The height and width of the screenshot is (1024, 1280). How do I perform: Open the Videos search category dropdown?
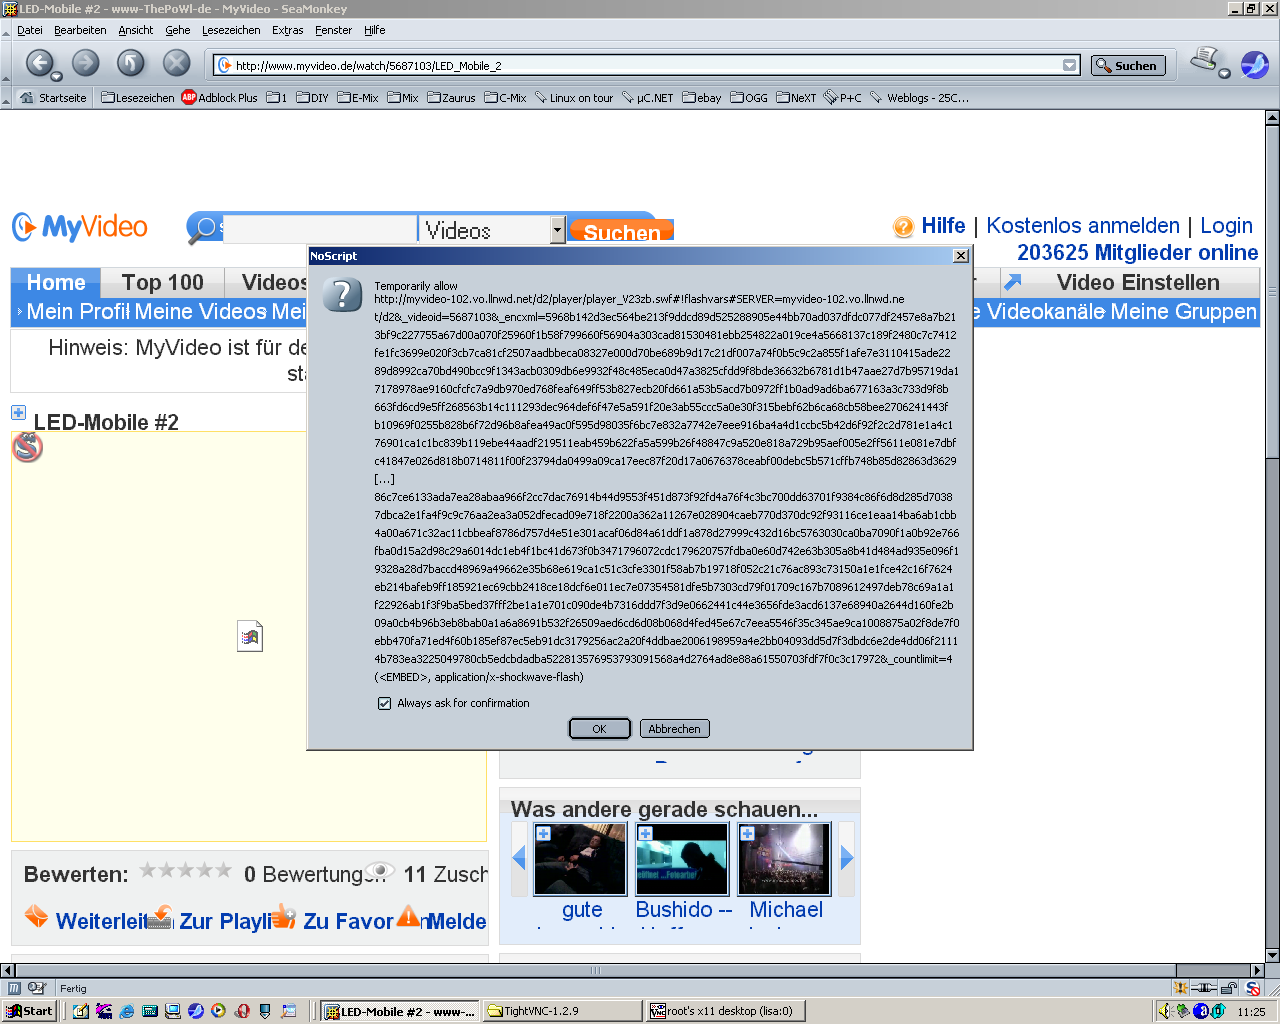[x=557, y=230]
